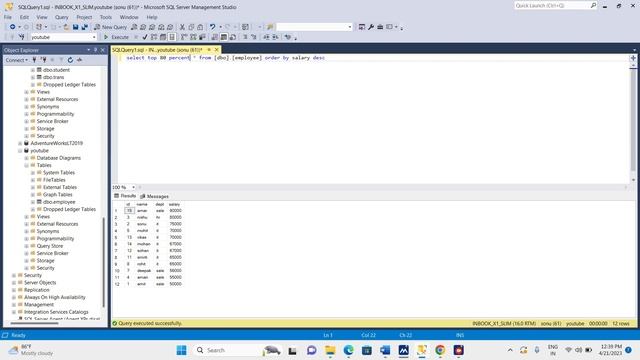Switch output to Results to File
The height and width of the screenshot is (360, 640).
tap(233, 37)
